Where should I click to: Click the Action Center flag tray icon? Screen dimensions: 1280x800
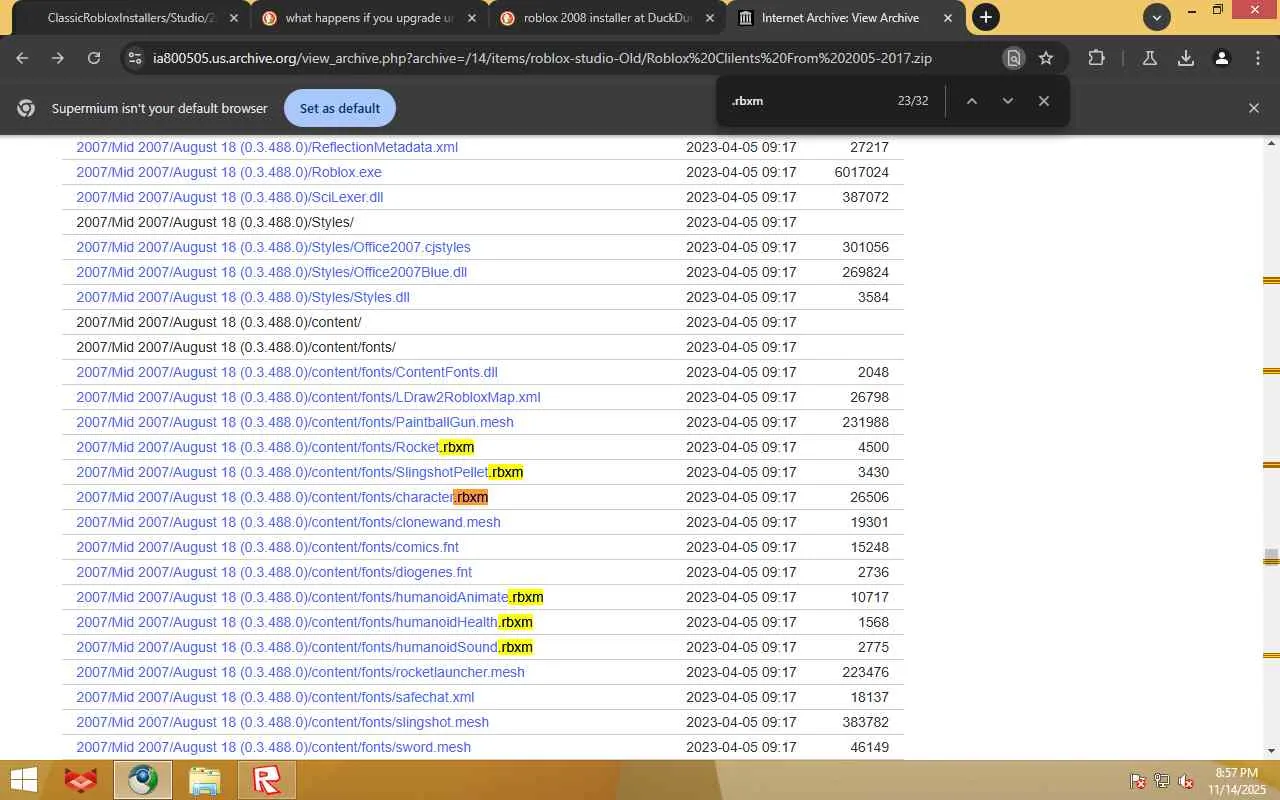click(1138, 781)
